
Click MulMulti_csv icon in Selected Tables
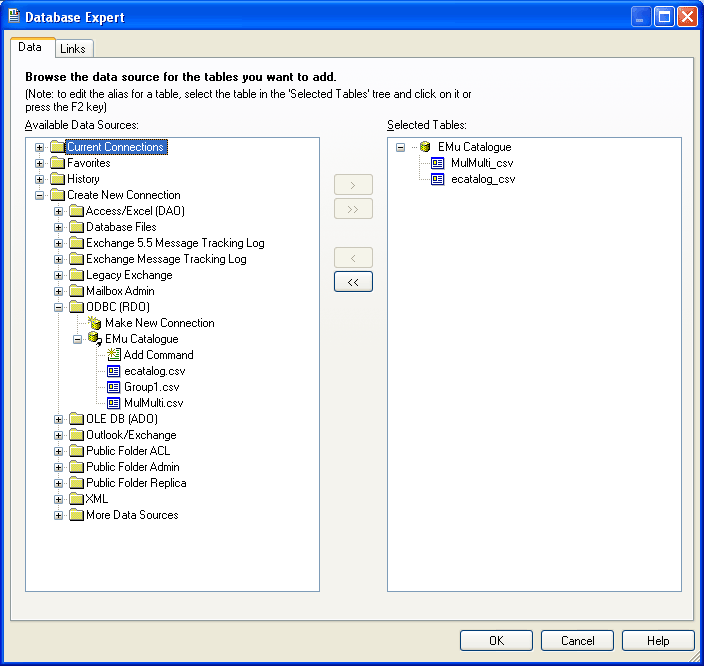pyautogui.click(x=438, y=163)
